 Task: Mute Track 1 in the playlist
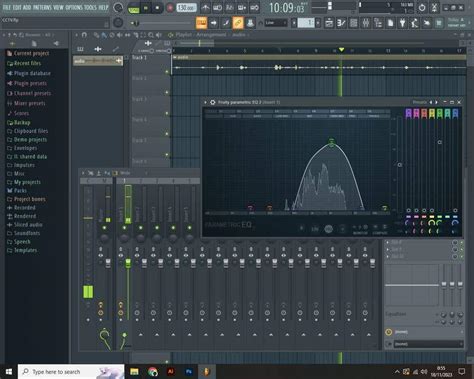167,72
